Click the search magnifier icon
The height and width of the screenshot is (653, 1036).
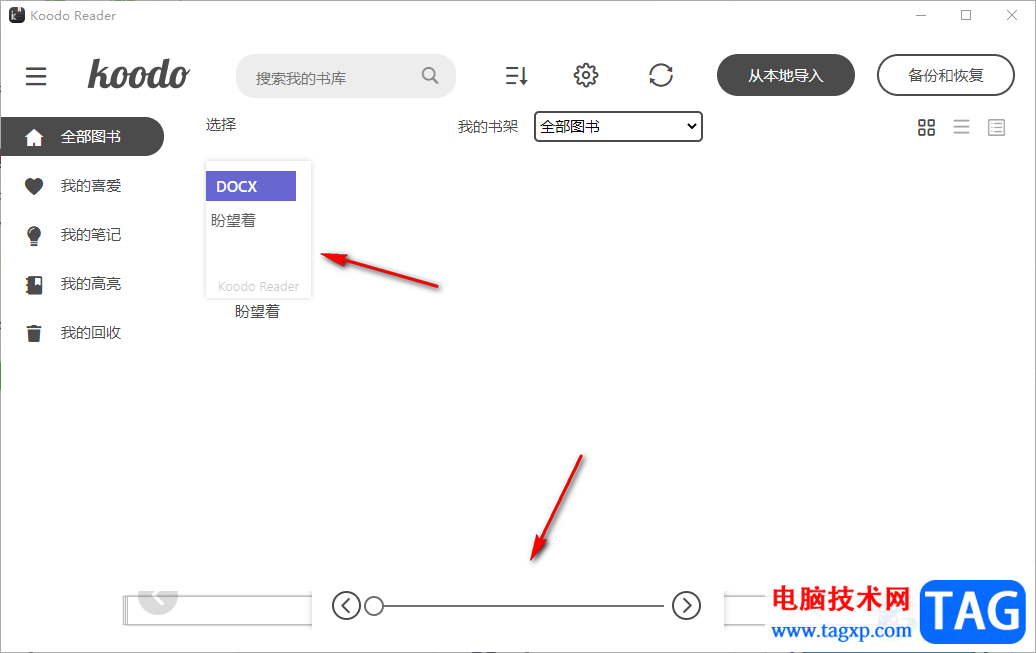click(x=430, y=75)
